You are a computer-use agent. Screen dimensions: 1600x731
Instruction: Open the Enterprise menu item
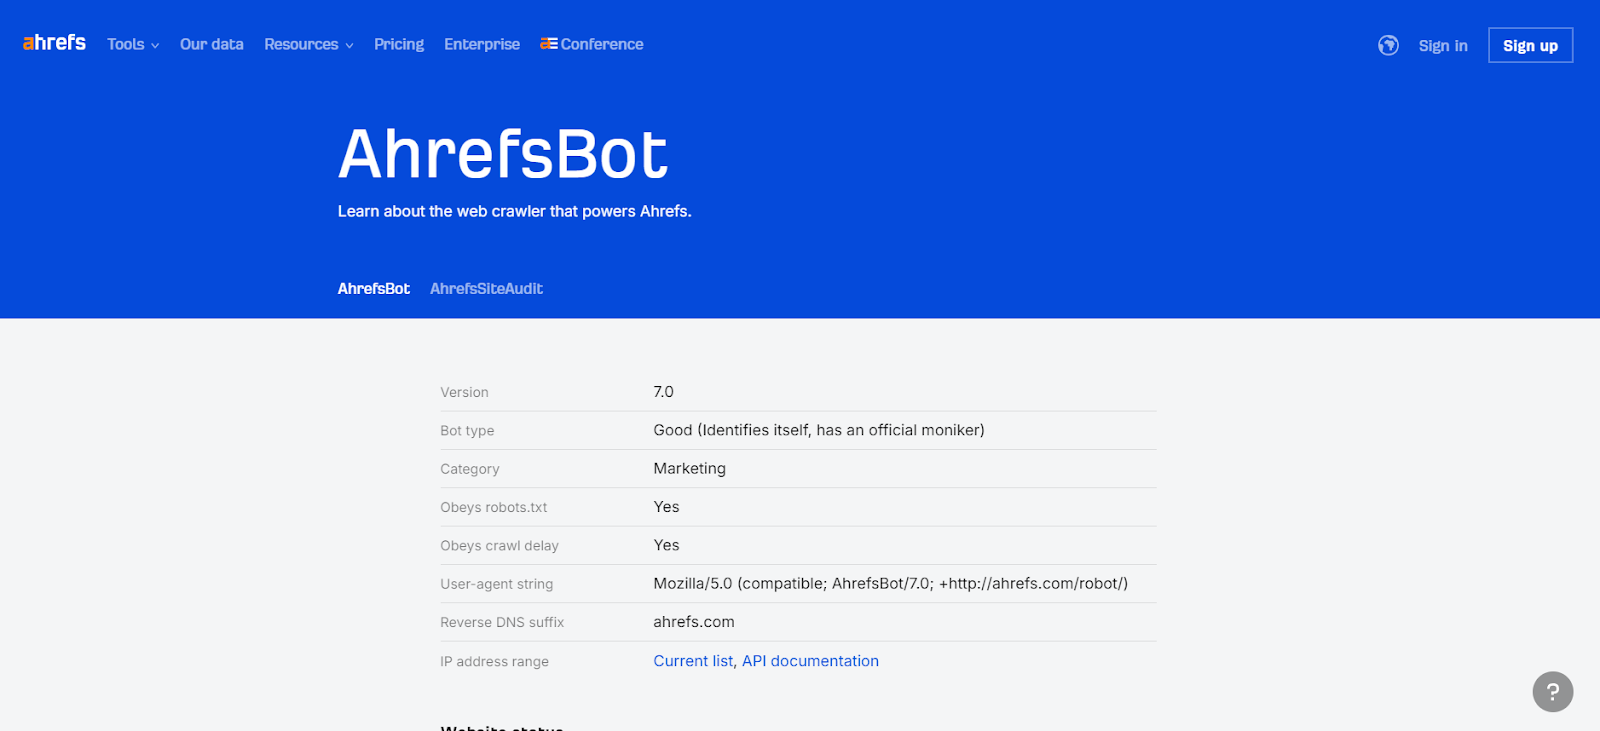coord(482,44)
